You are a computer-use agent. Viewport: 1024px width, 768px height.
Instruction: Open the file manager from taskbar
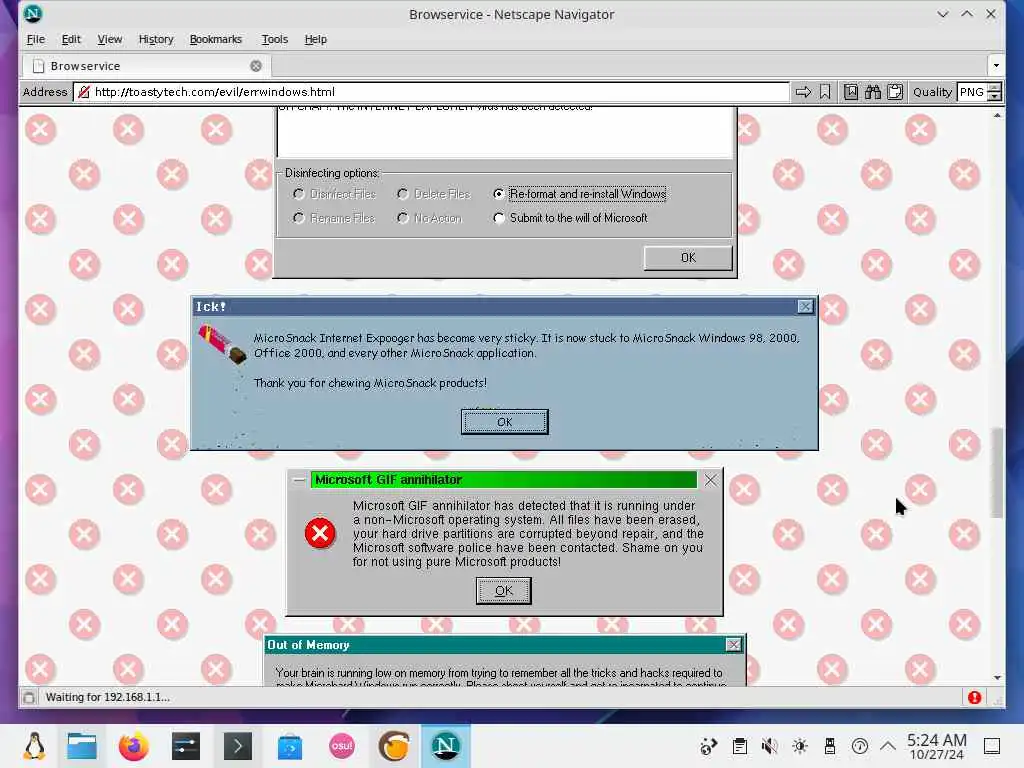[82, 746]
